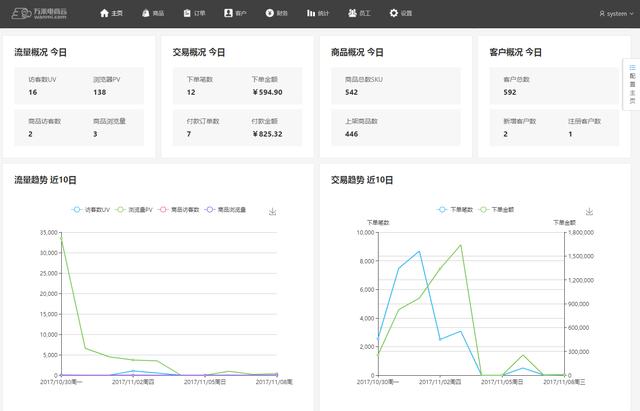Select the 客户 customer icon in navbar
Image resolution: width=640 pixels, height=411 pixels.
click(x=228, y=13)
